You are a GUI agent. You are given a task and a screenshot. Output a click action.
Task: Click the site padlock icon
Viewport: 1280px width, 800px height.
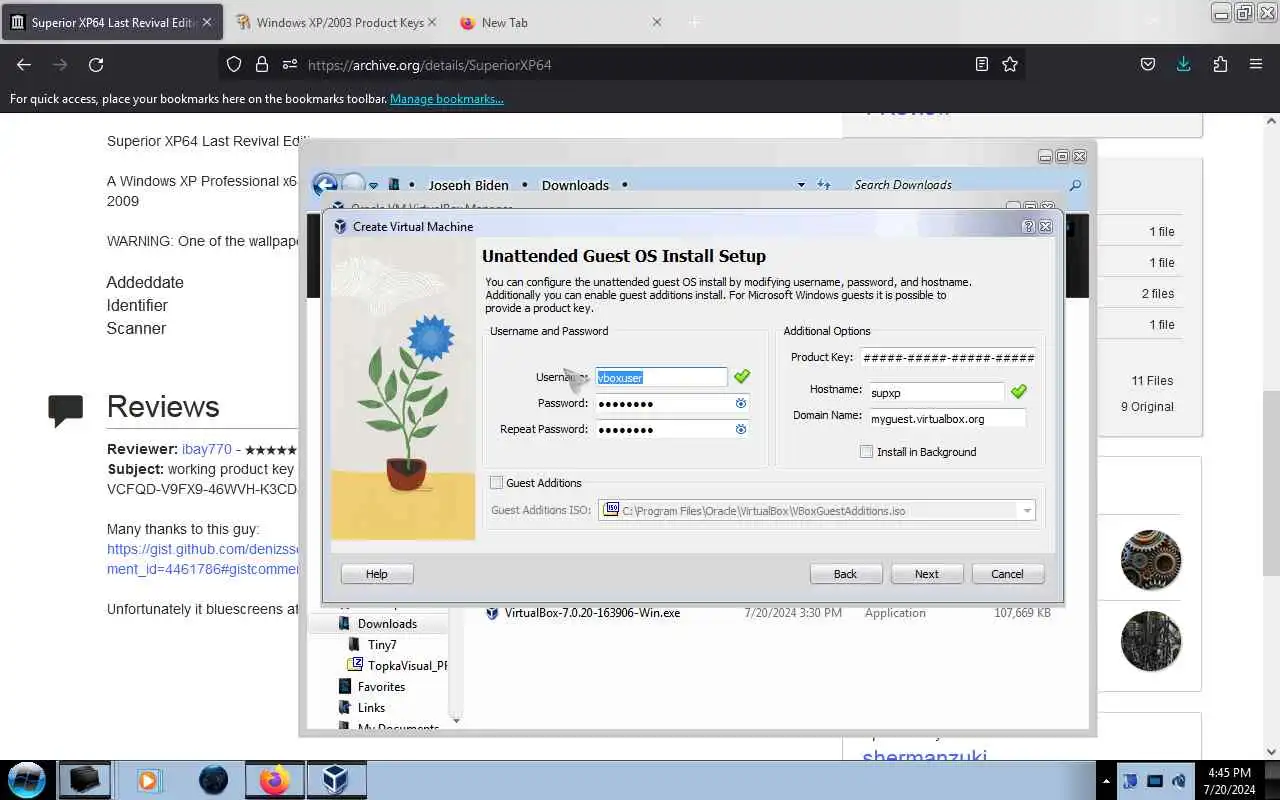[262, 64]
